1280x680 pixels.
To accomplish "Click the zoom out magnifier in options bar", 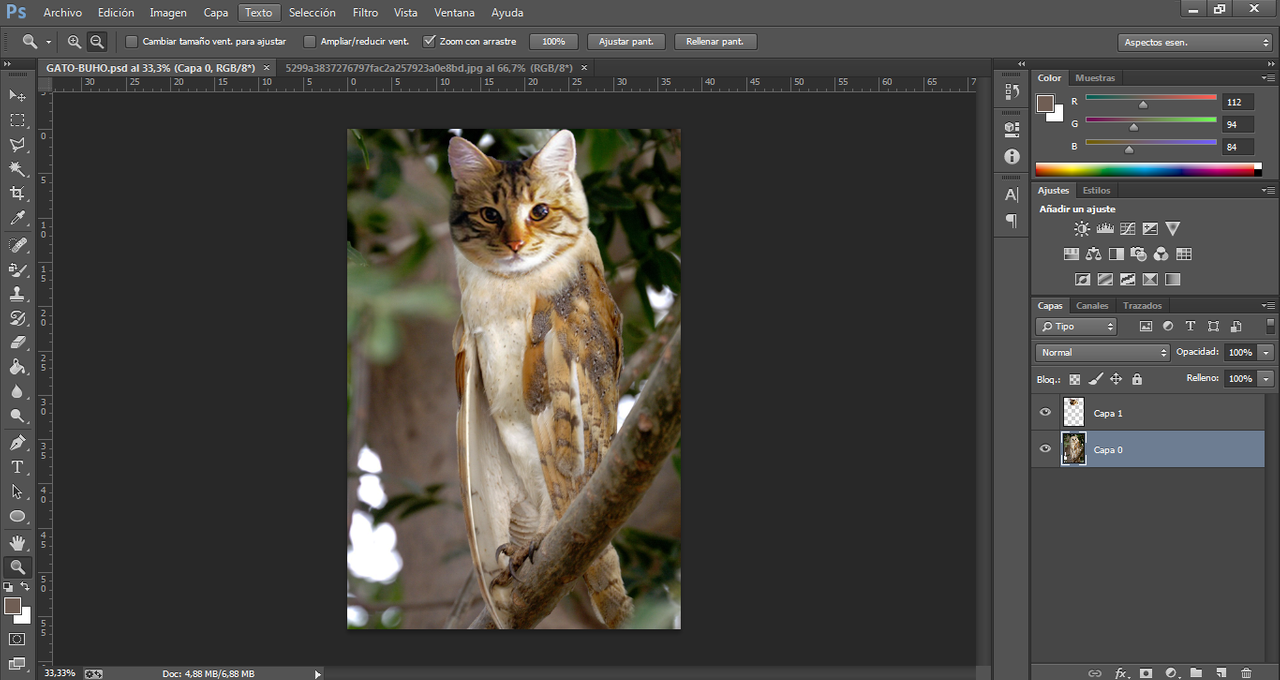I will pos(97,42).
